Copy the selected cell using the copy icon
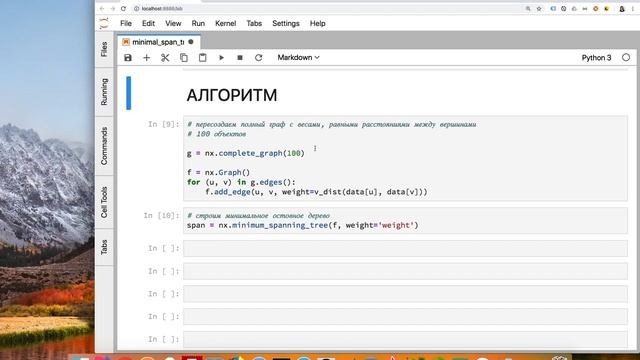 (x=184, y=58)
